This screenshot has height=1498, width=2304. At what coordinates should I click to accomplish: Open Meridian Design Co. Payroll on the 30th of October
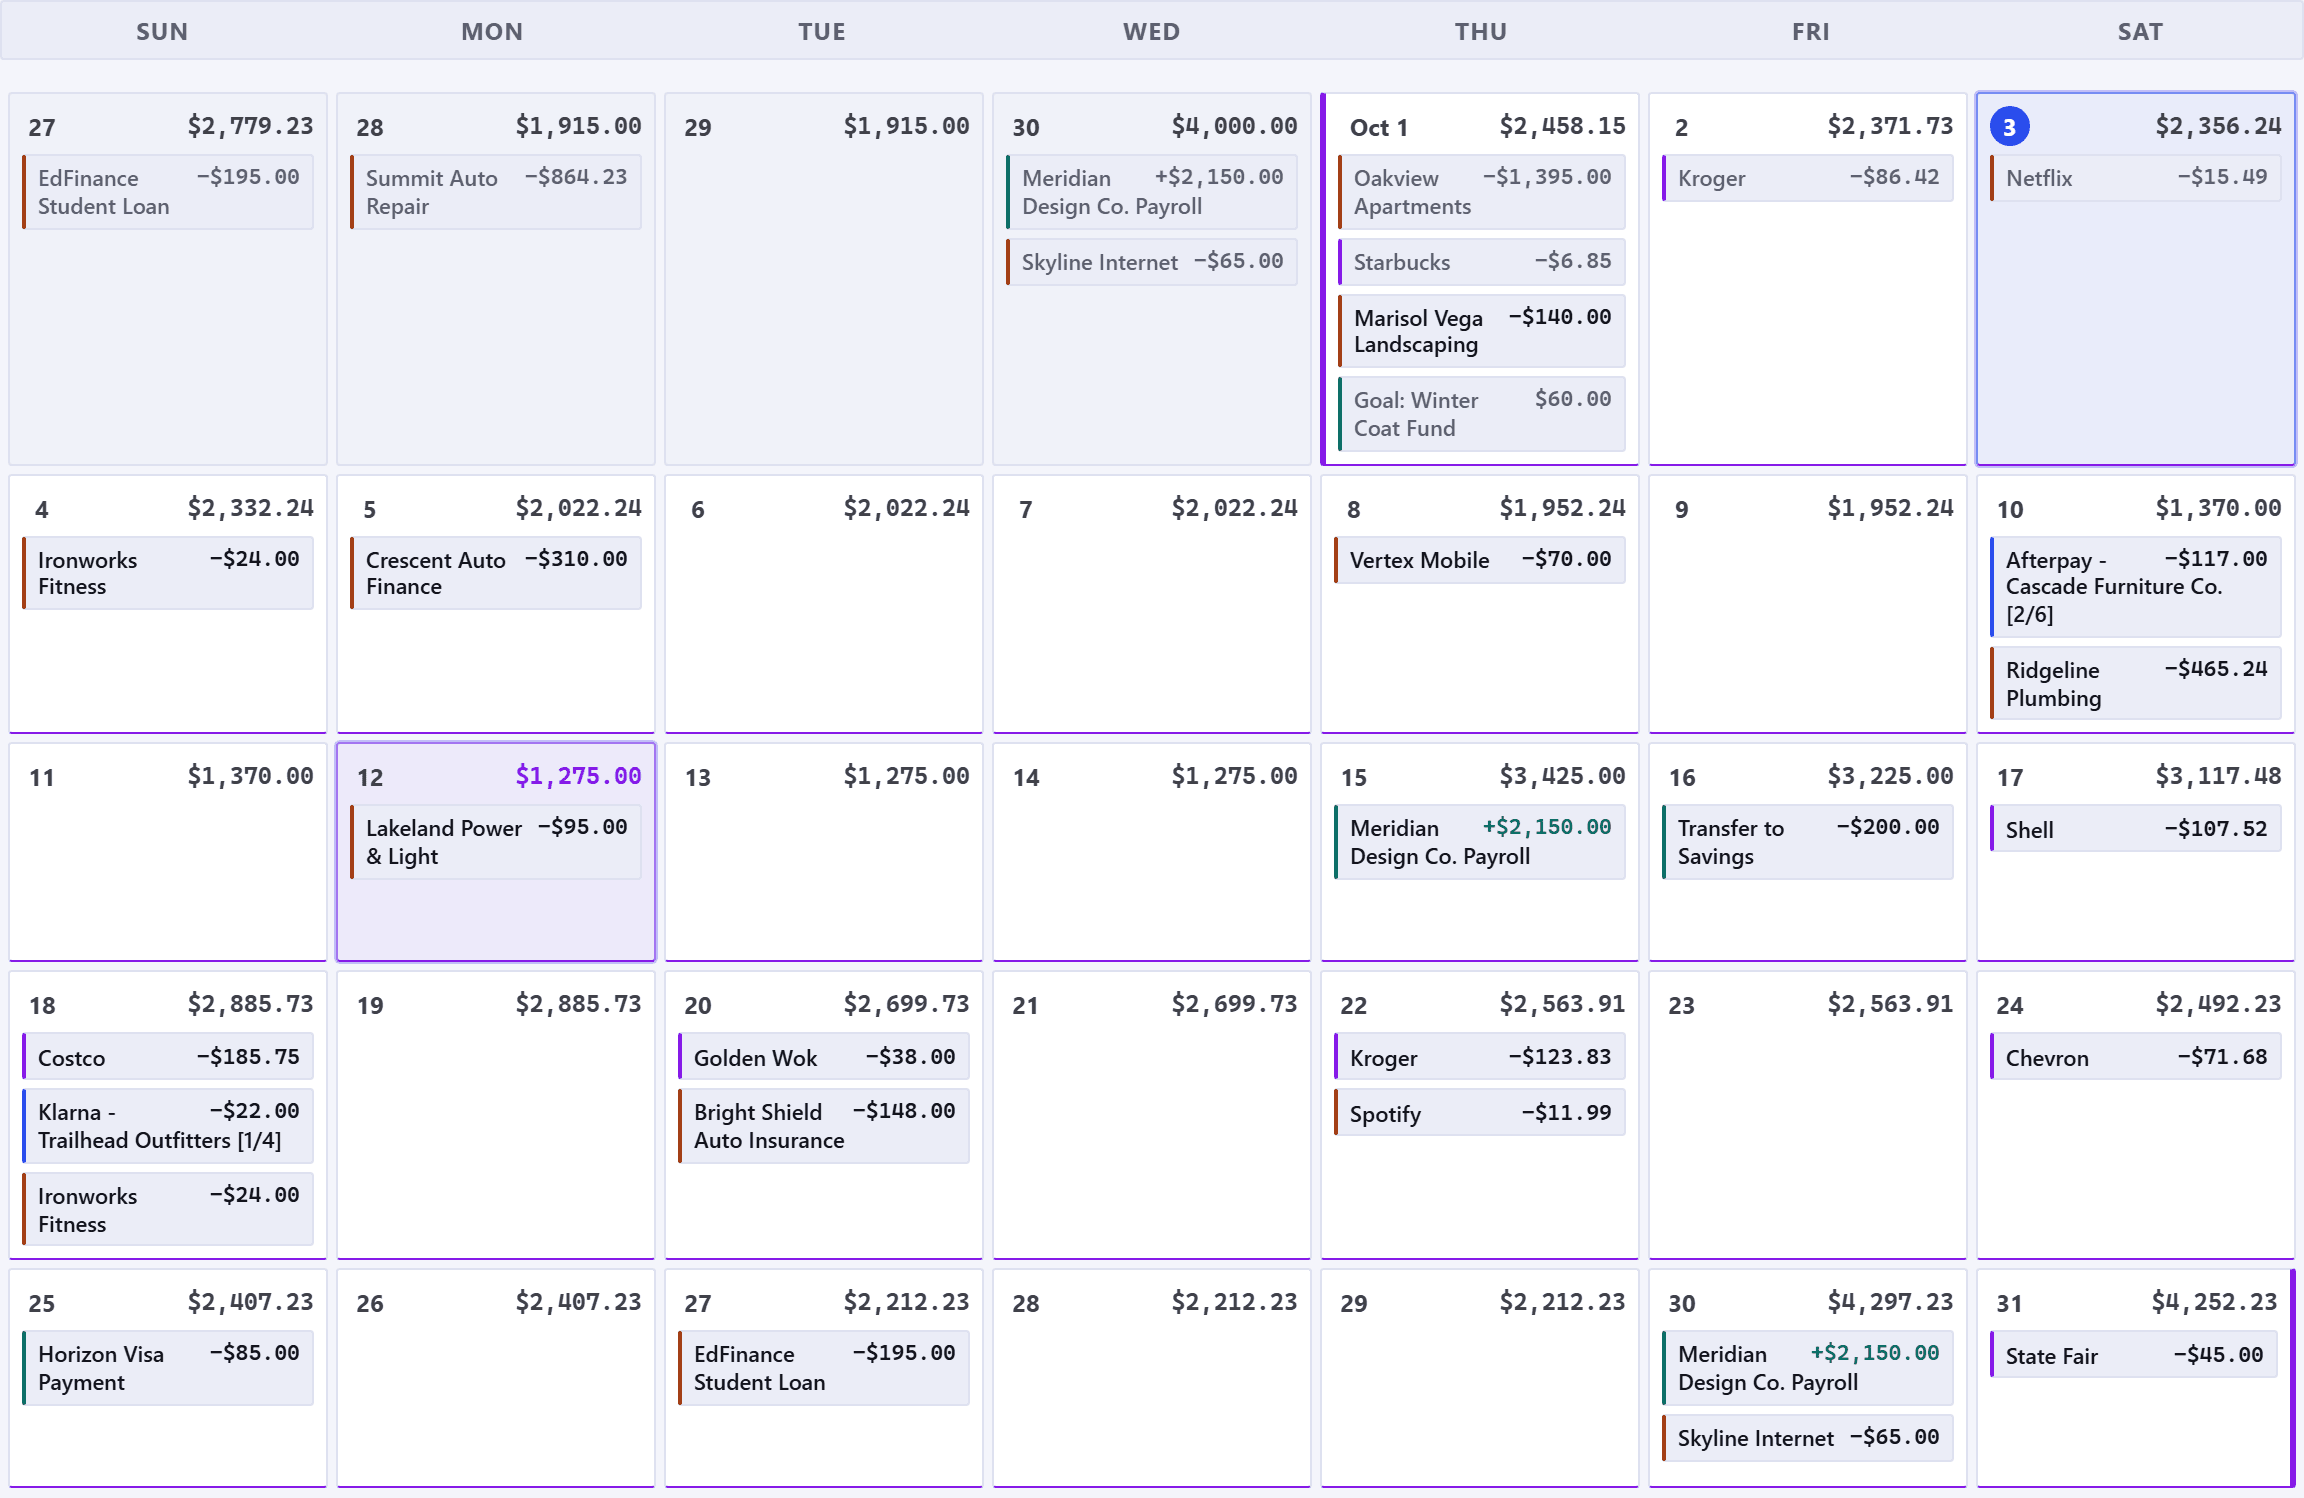(x=1807, y=1368)
